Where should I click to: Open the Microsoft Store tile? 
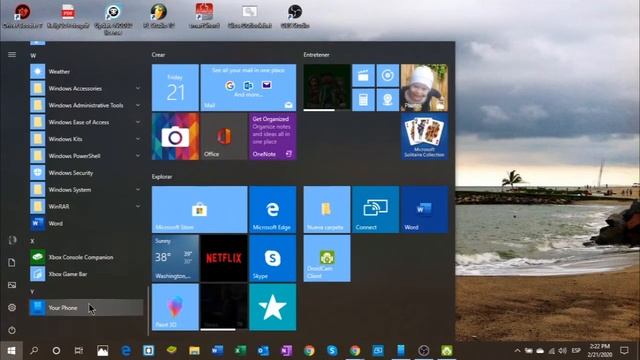tap(199, 209)
